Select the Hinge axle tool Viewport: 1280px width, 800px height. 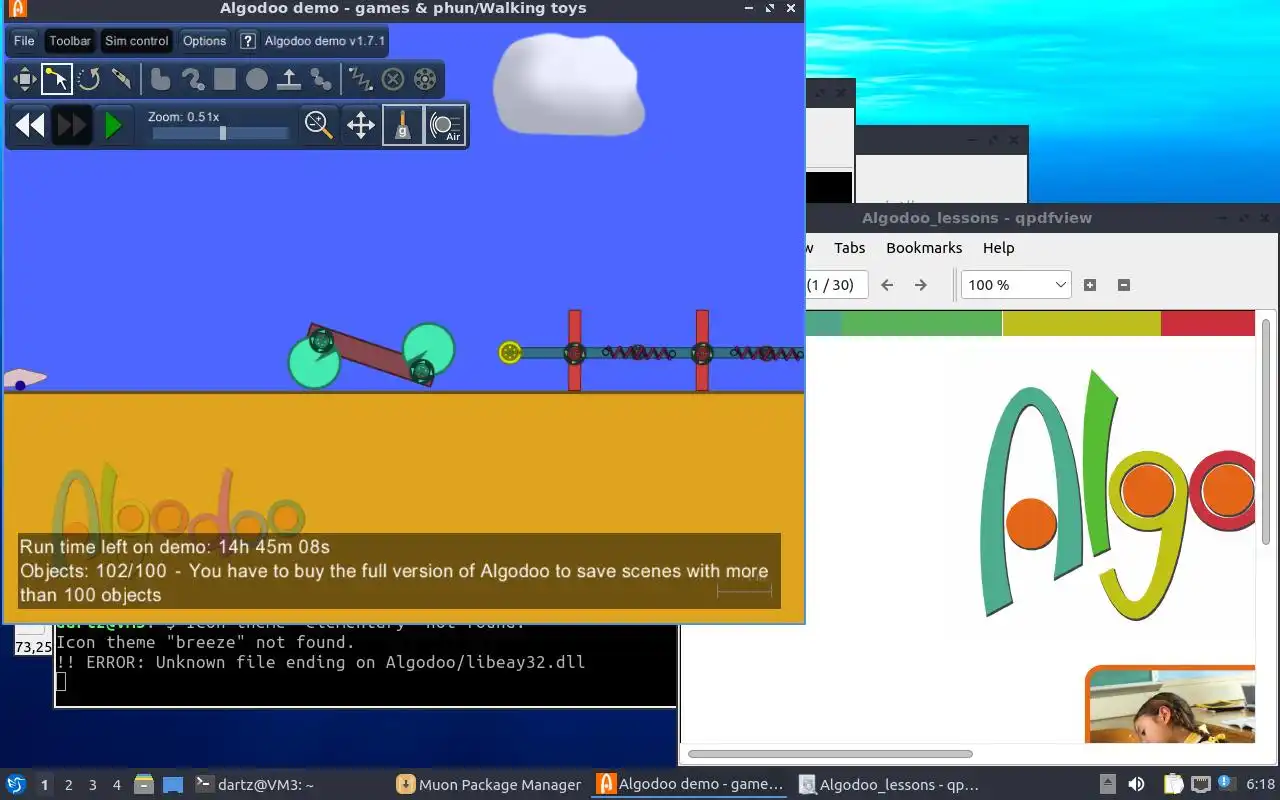tap(425, 79)
